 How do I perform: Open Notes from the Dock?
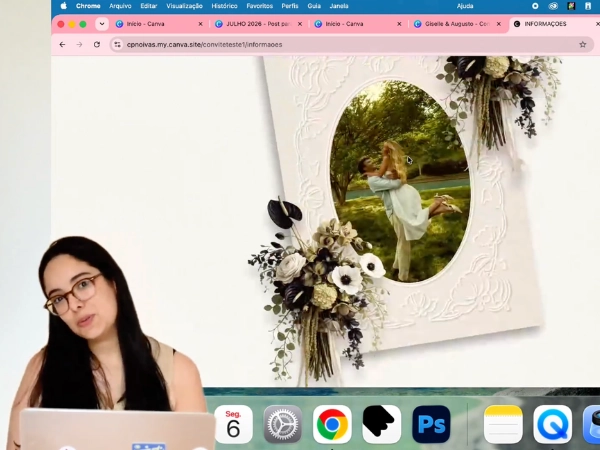tap(503, 424)
